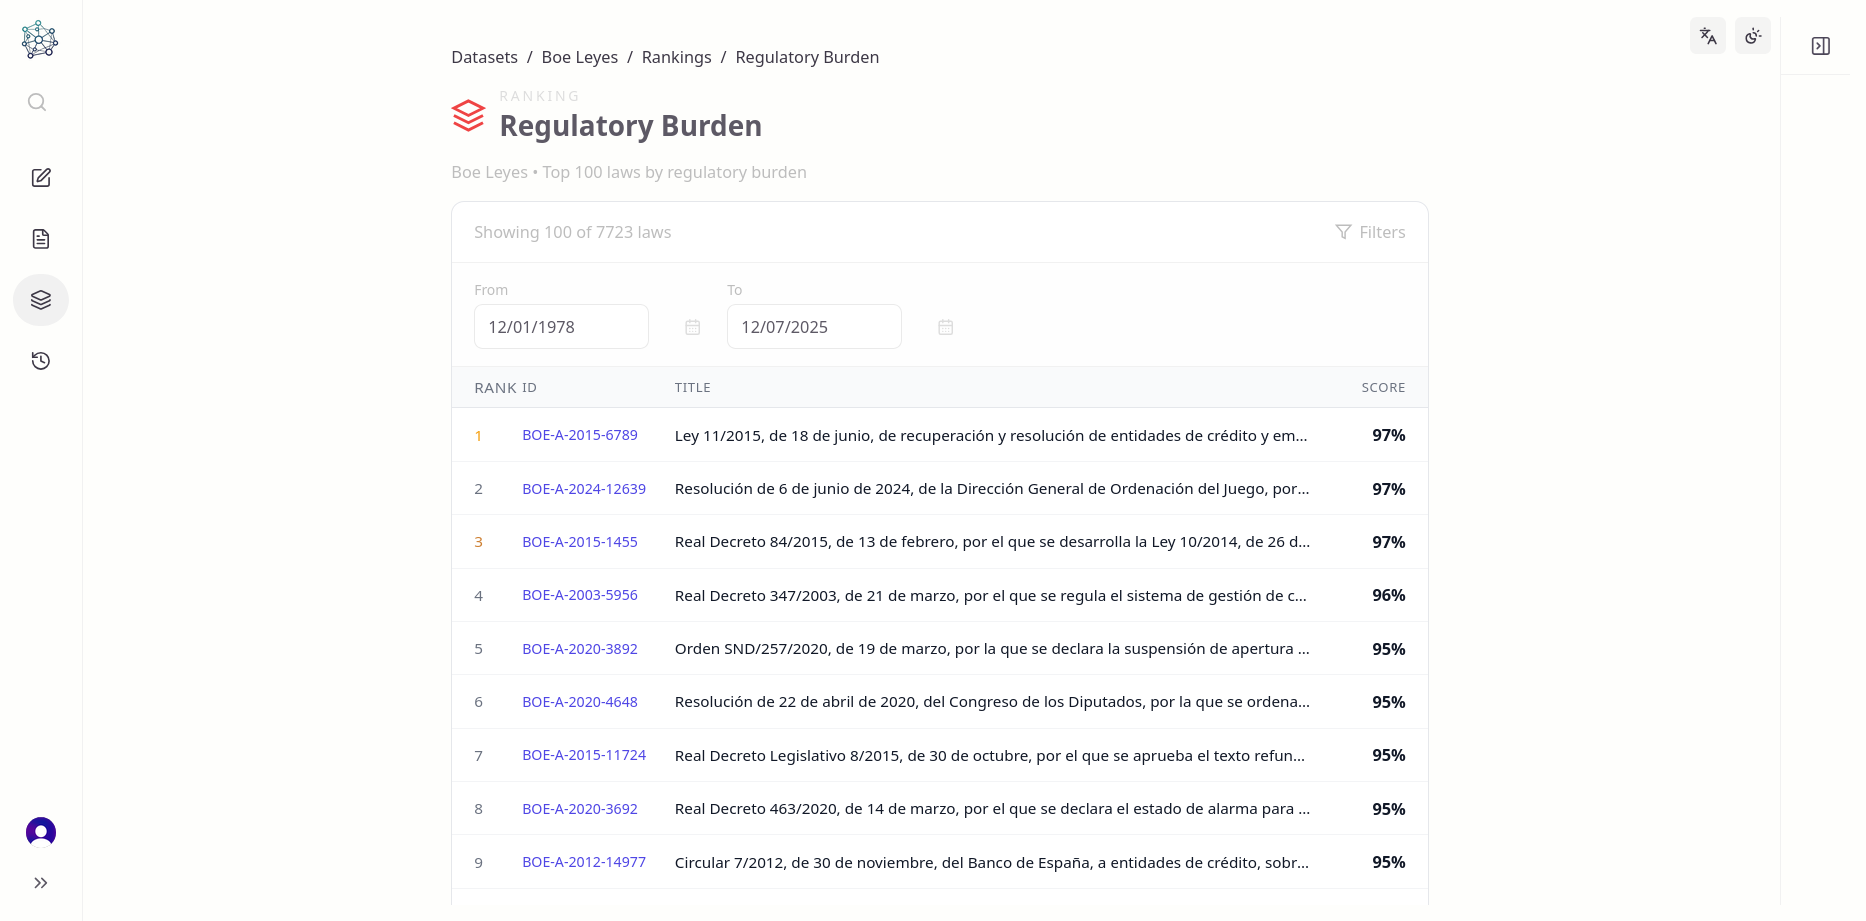Screen dimensions: 1866x921
Task: Toggle dark mode with the moon icon
Action: 1752,35
